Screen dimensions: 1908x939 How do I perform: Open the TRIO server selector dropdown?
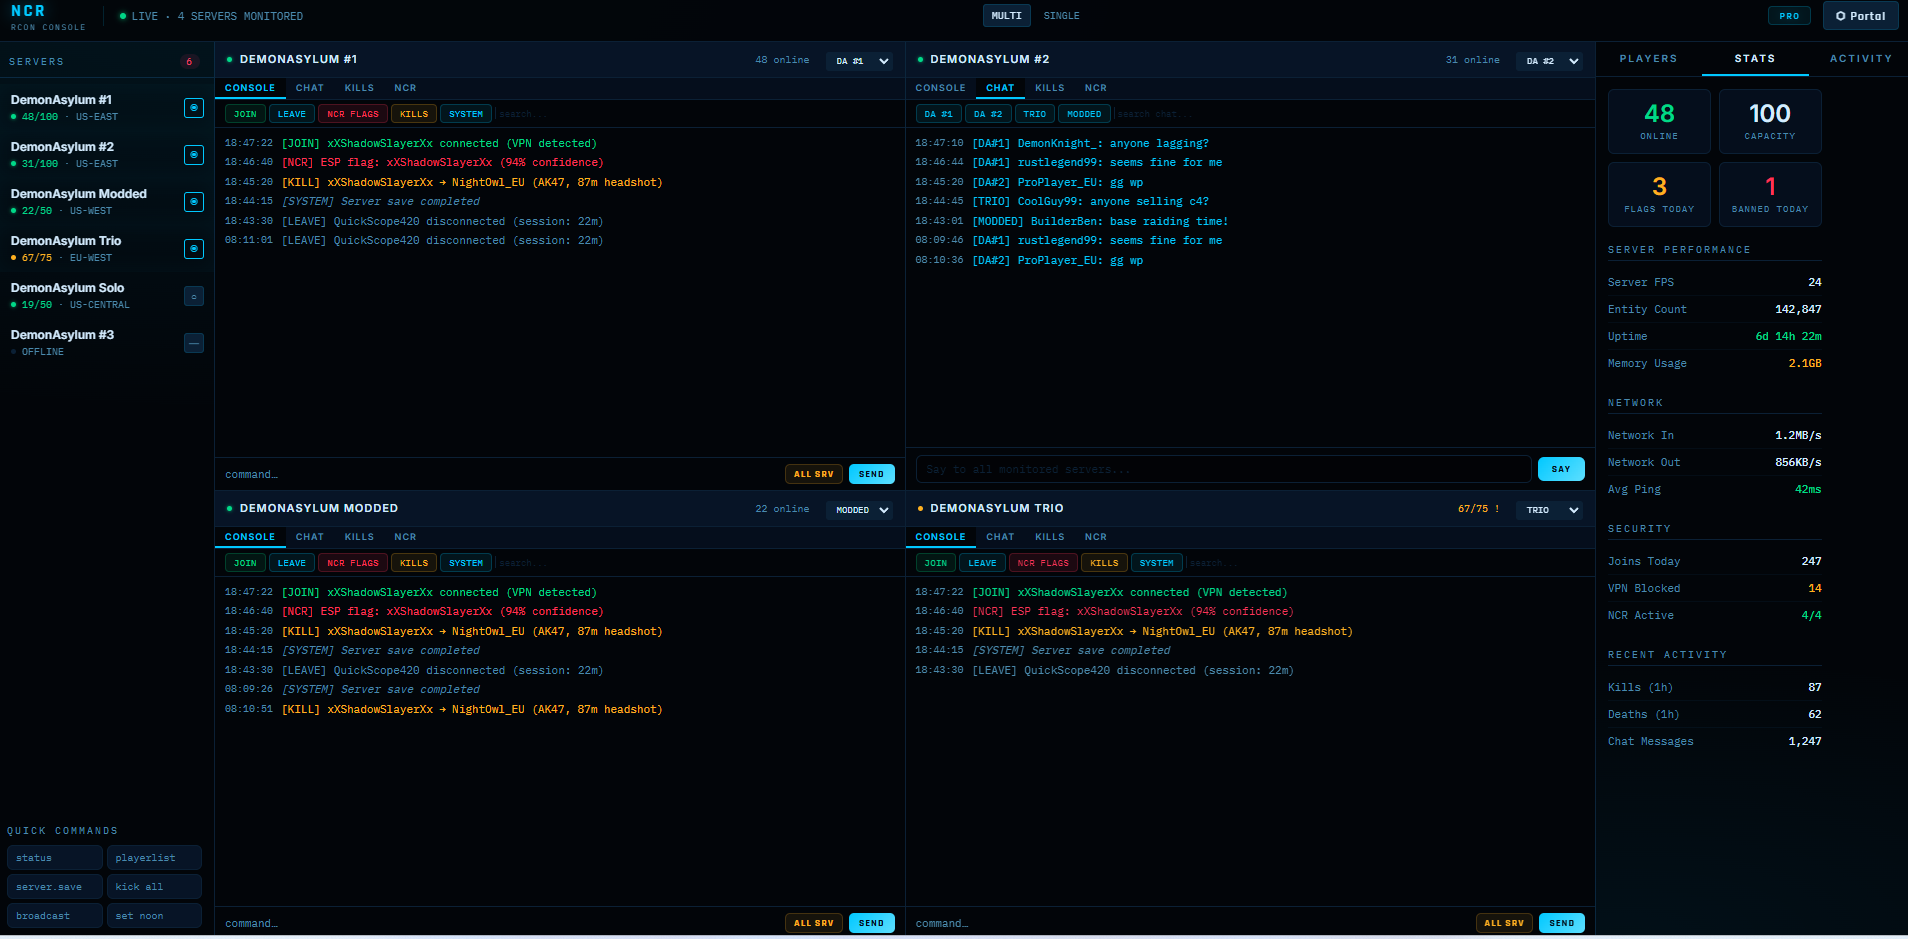tap(1550, 510)
